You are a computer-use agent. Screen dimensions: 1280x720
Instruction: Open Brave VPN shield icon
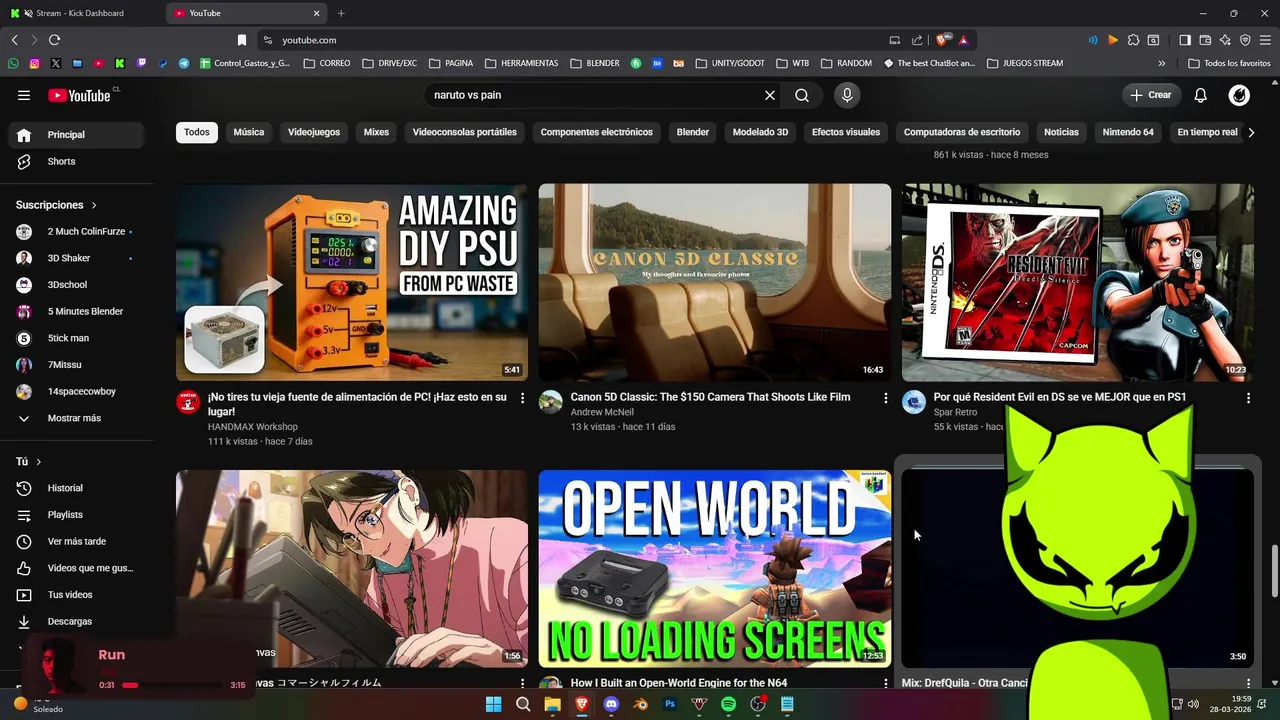pyautogui.click(x=1245, y=40)
